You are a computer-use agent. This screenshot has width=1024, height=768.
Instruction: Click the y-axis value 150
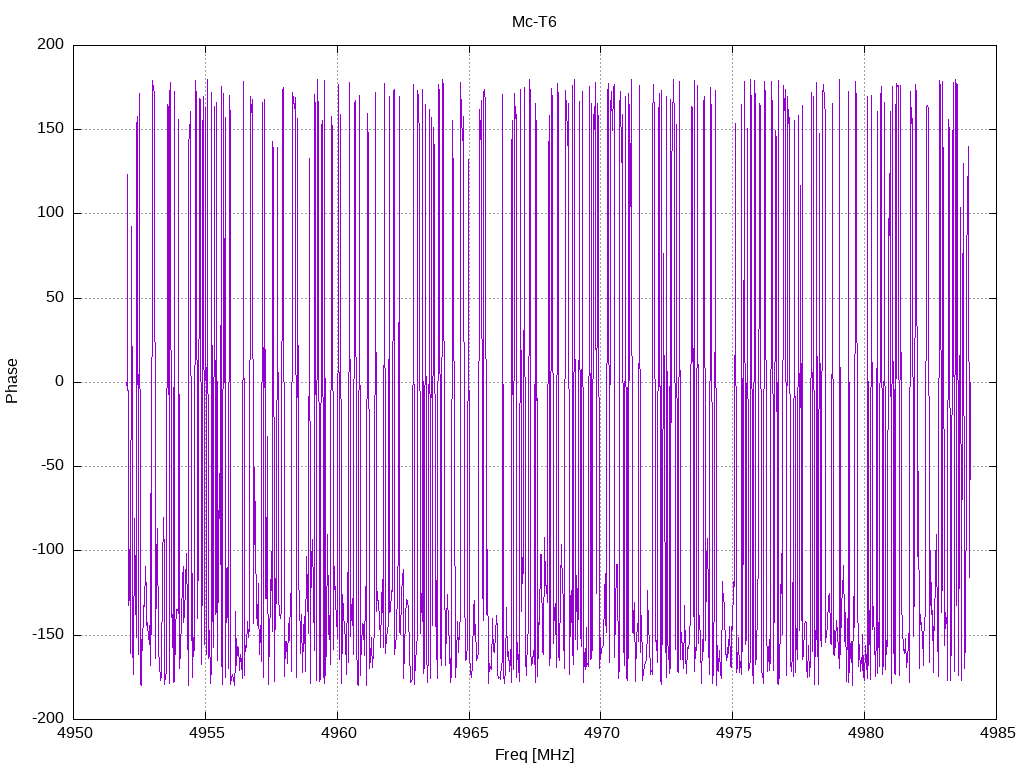pos(51,129)
